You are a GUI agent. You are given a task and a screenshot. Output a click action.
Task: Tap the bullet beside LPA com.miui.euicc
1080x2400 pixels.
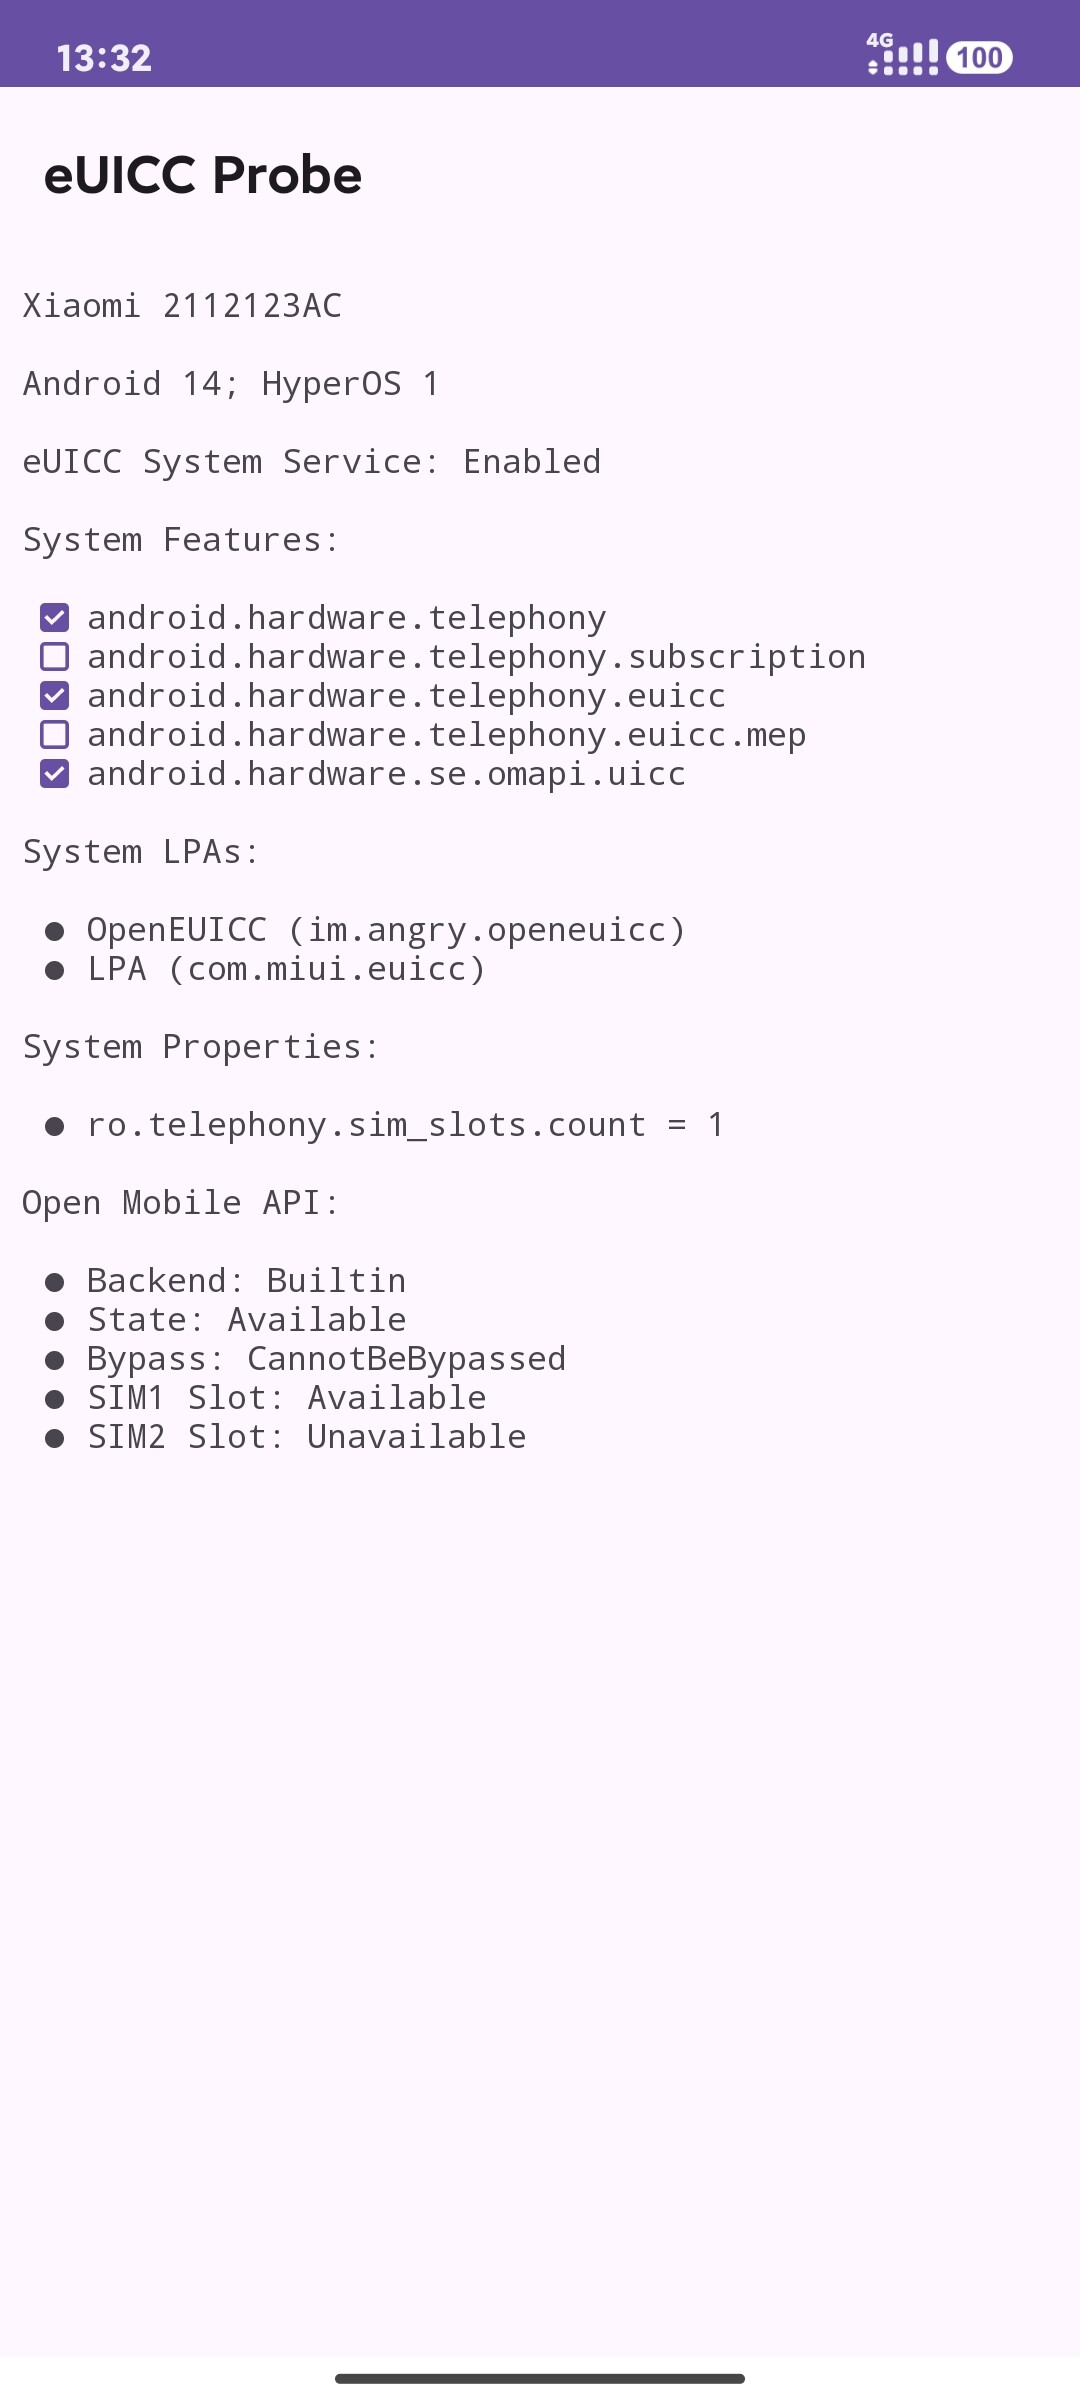tap(55, 971)
